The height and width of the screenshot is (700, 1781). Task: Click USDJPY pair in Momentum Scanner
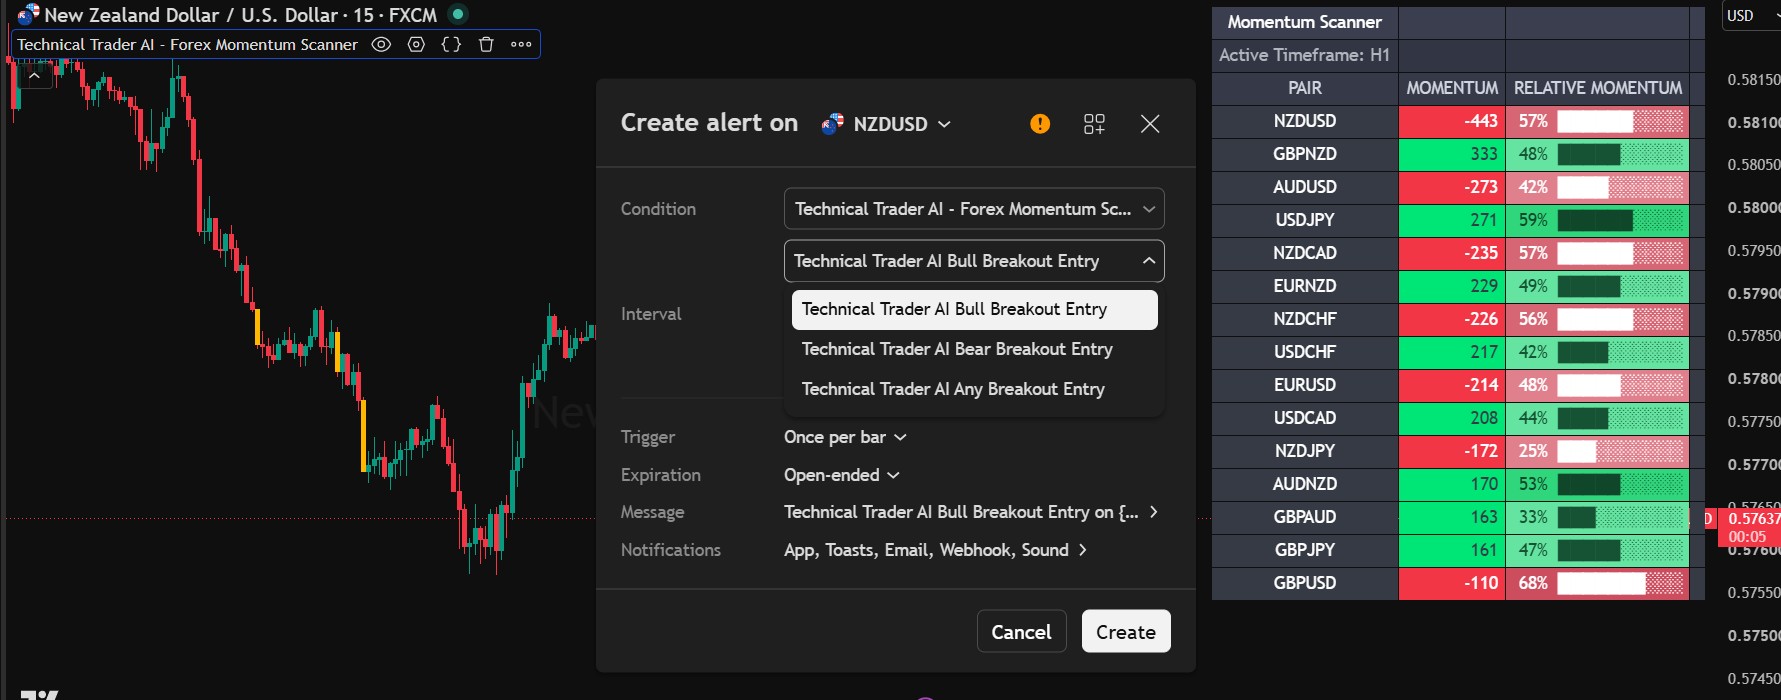point(1304,220)
